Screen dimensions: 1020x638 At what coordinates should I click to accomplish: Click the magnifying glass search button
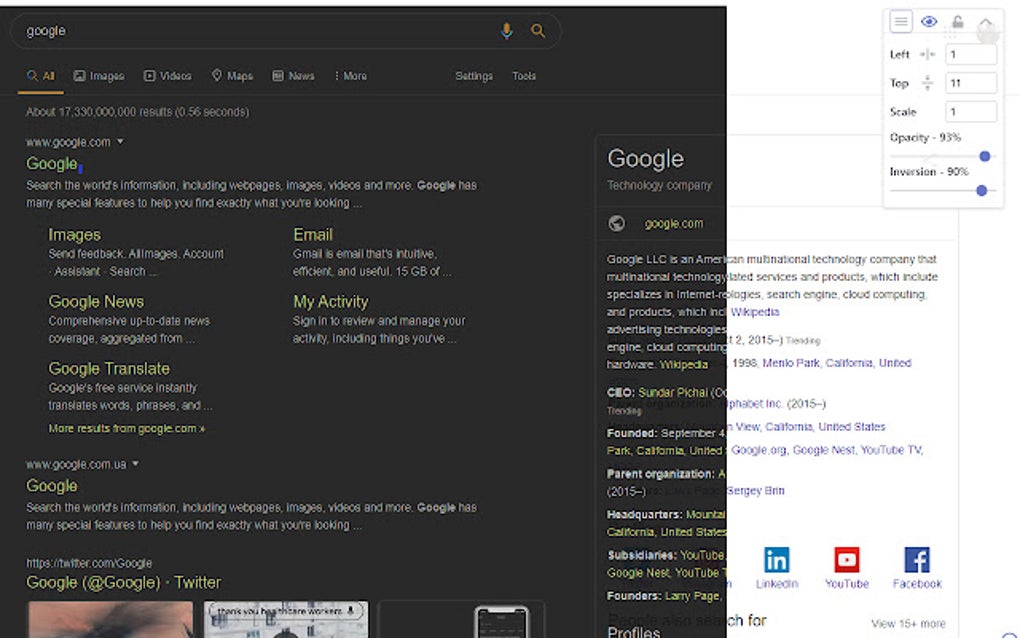pyautogui.click(x=538, y=31)
